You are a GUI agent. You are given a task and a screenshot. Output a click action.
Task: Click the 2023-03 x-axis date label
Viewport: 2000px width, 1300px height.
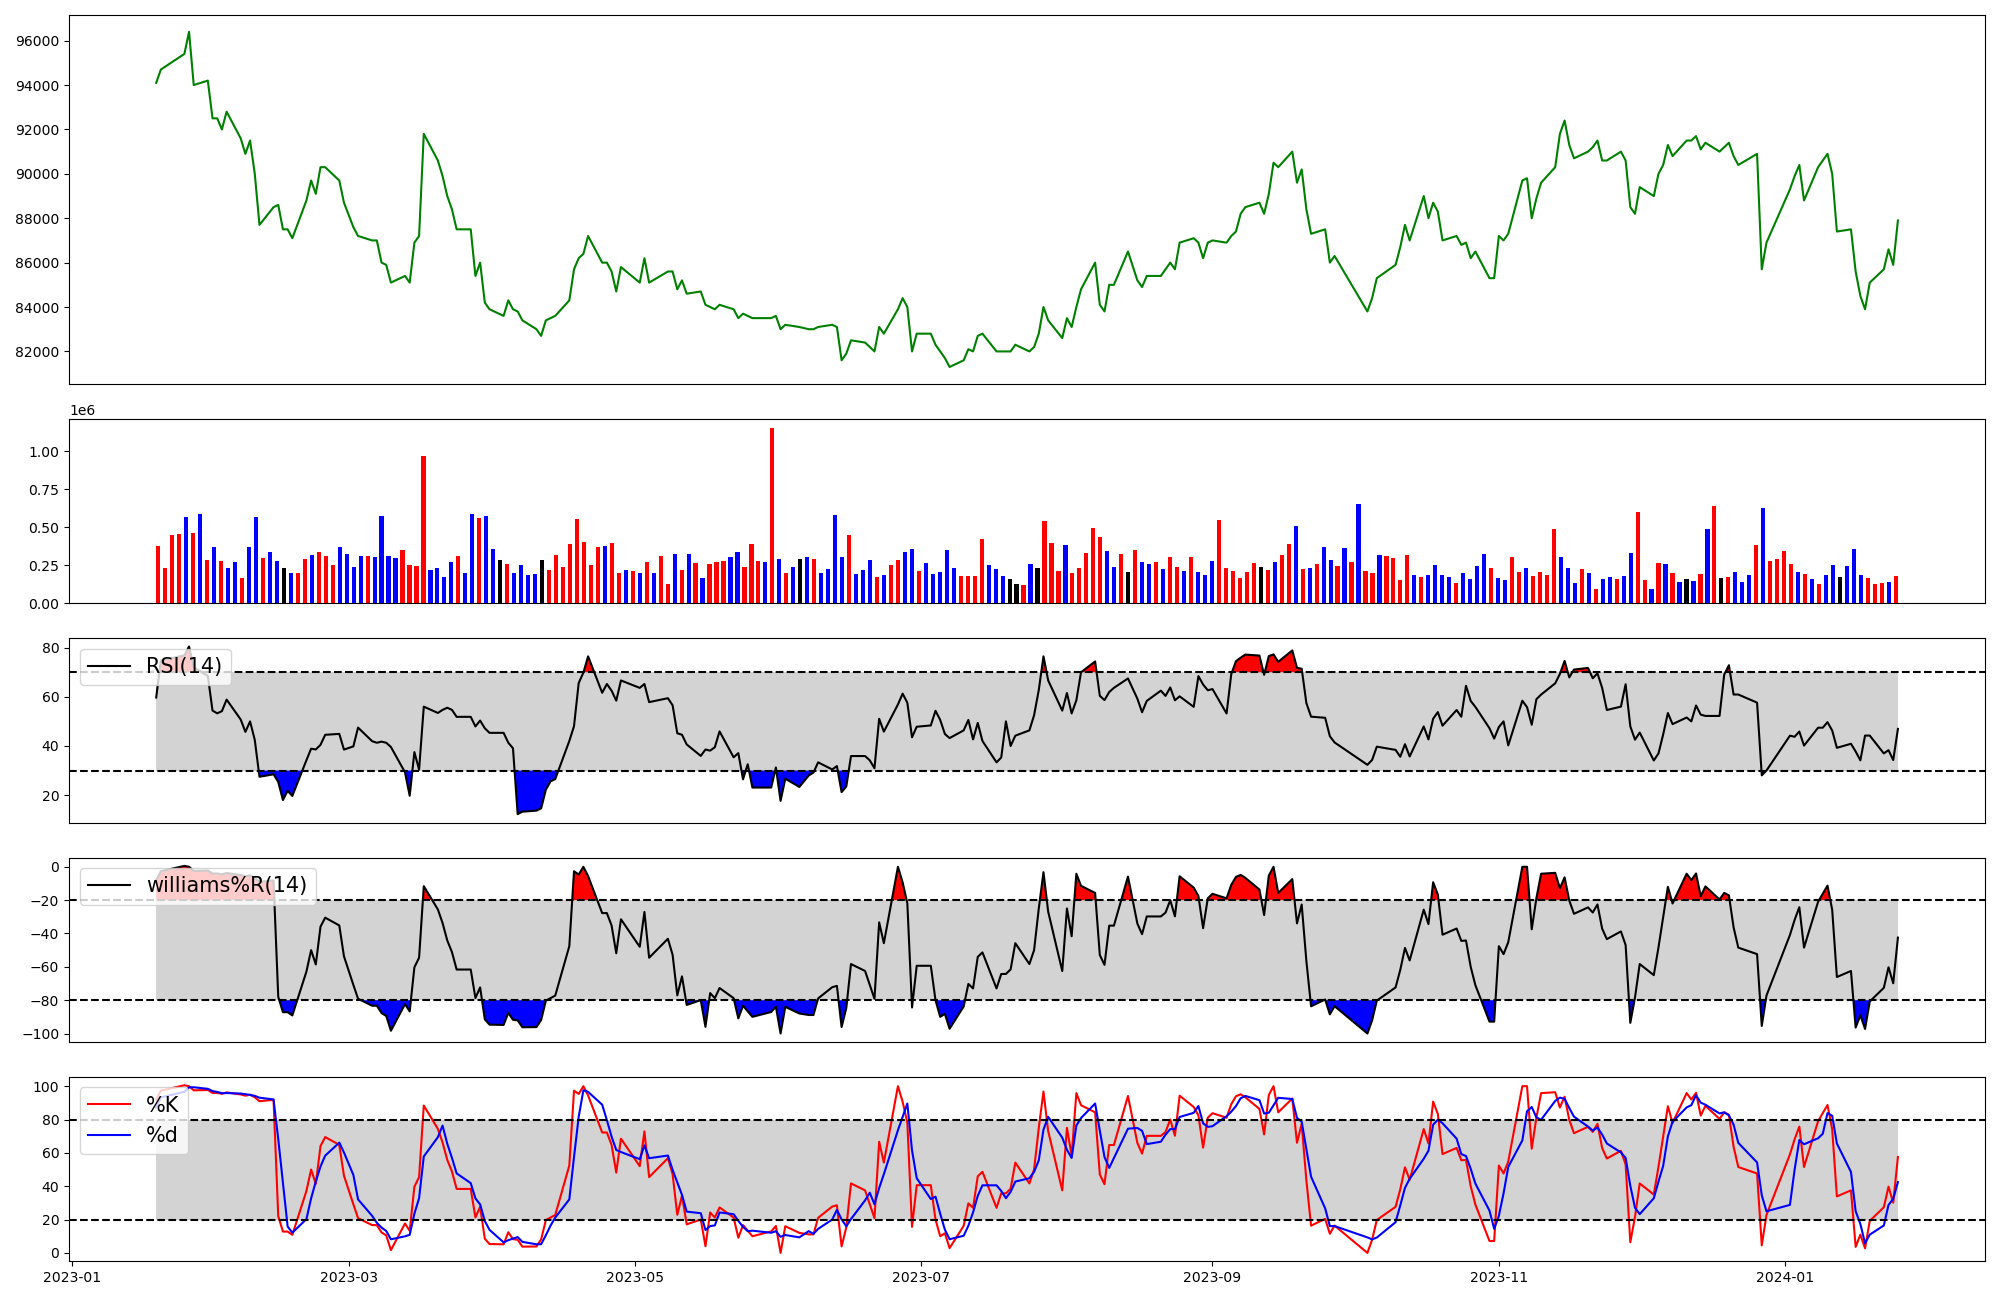pyautogui.click(x=348, y=1277)
